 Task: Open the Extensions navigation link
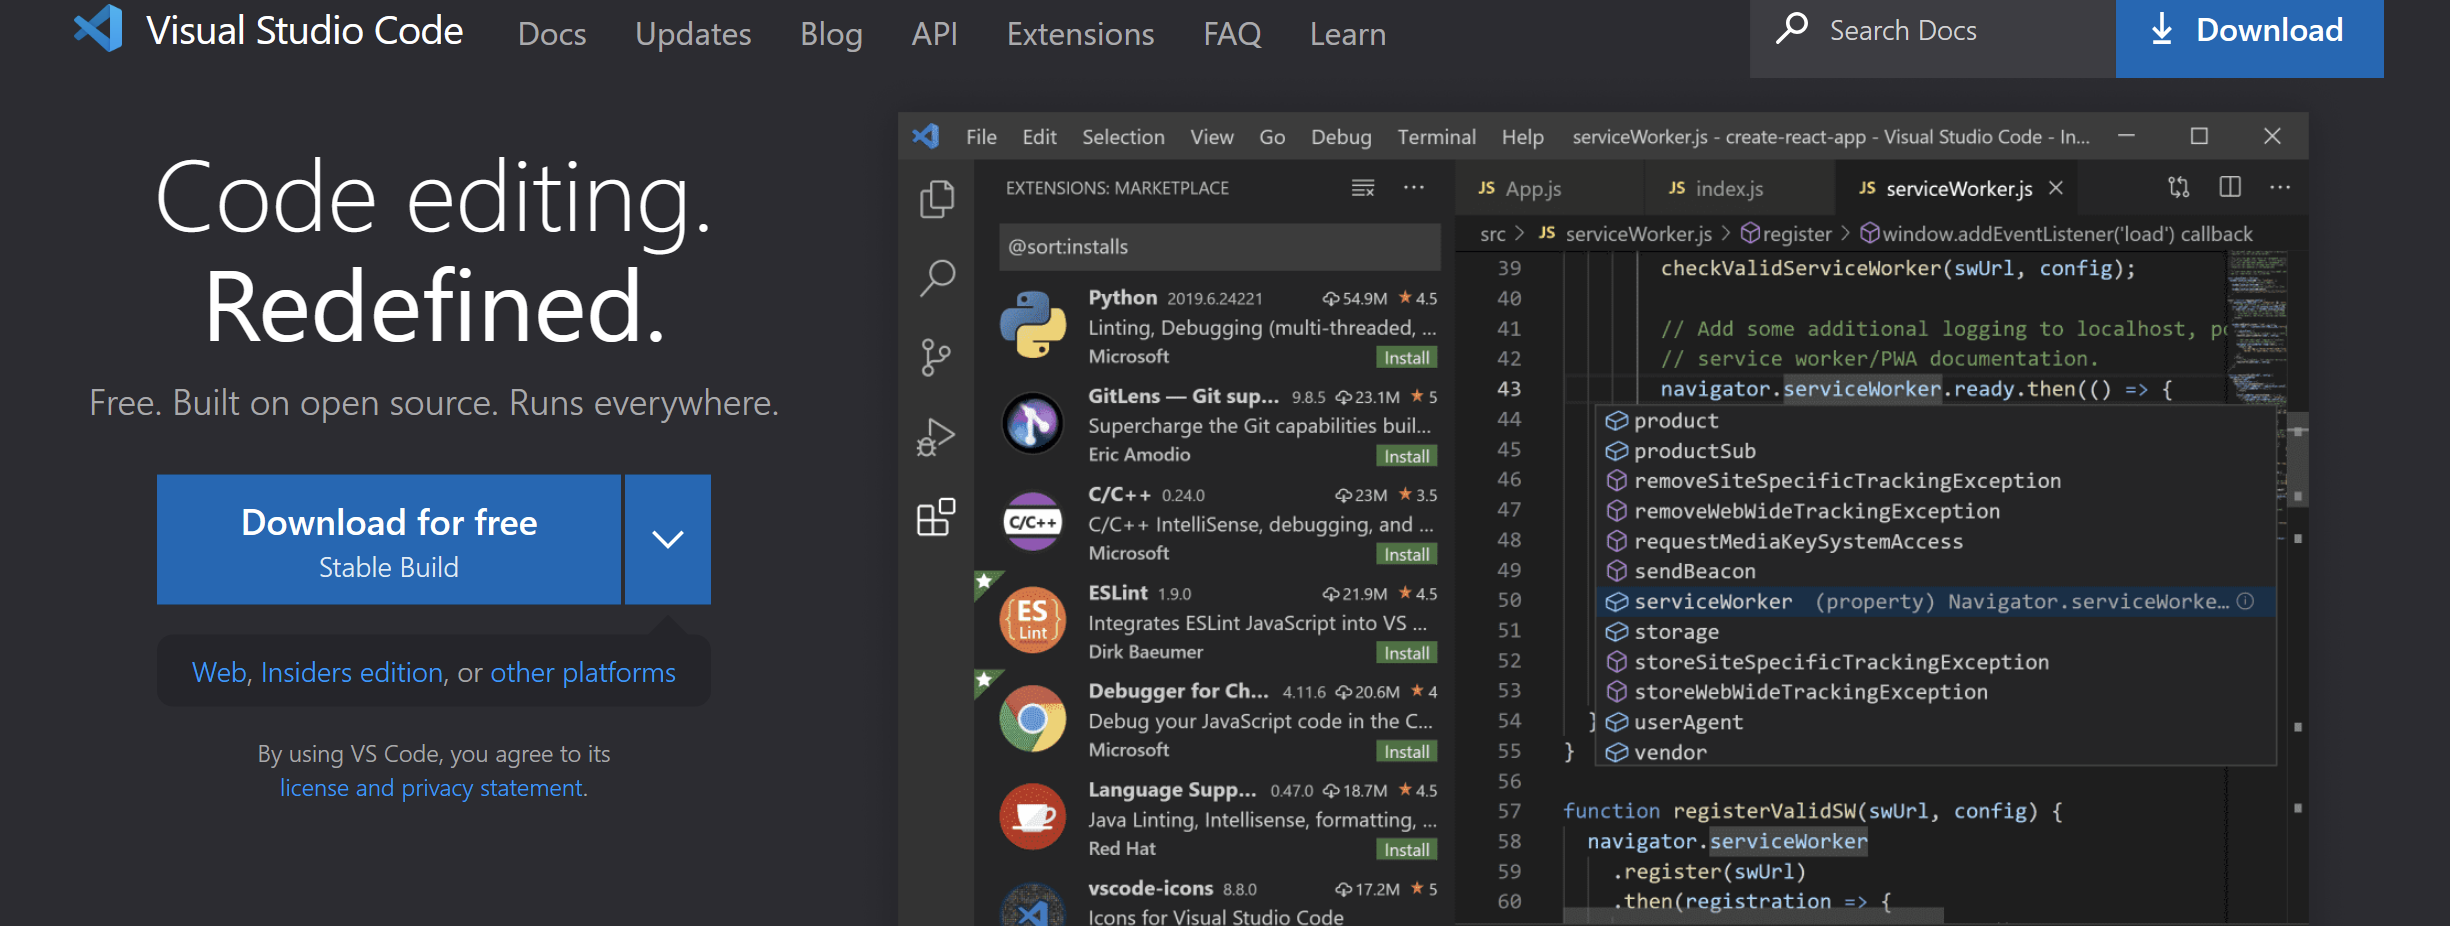coord(1080,34)
